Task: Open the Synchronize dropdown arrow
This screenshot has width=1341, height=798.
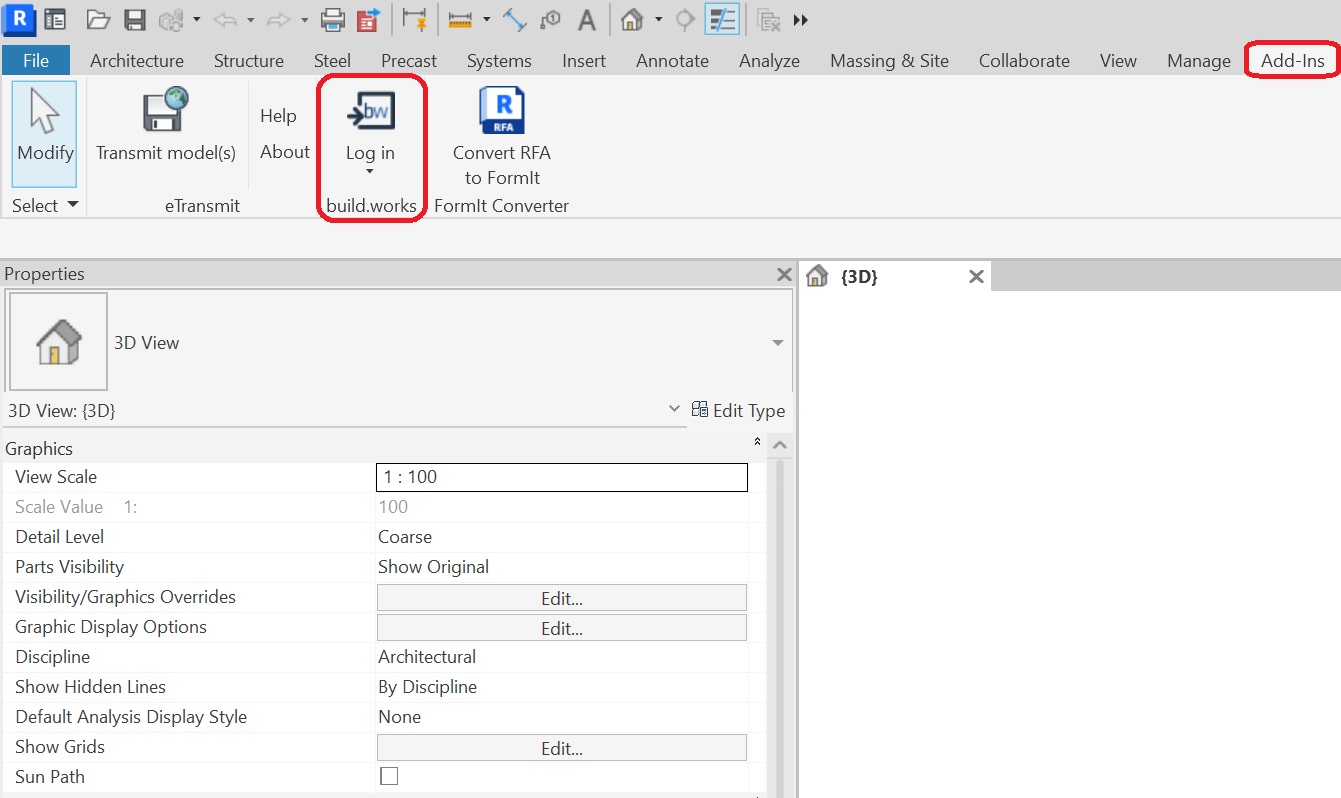Action: click(197, 20)
